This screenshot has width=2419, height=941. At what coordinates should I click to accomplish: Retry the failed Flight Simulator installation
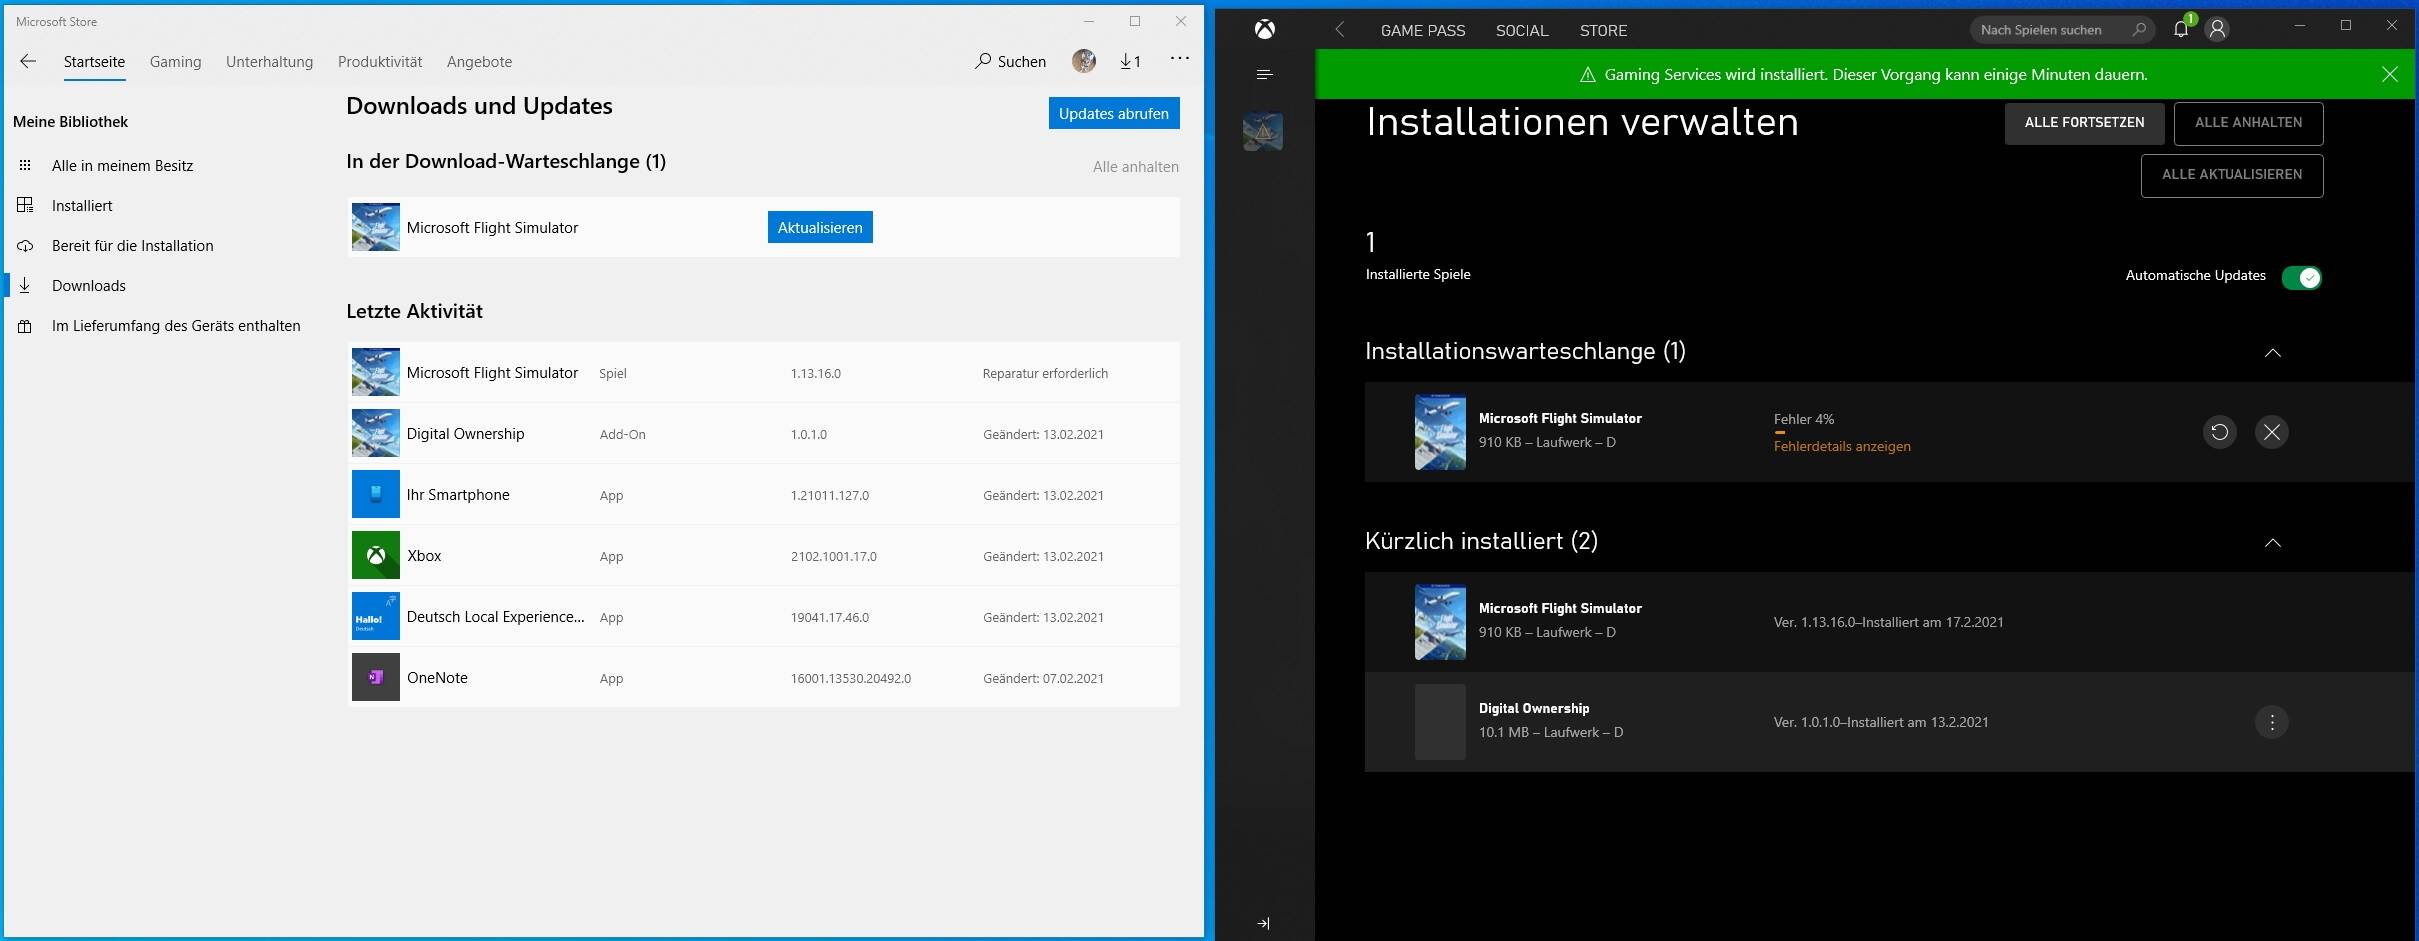(2219, 432)
